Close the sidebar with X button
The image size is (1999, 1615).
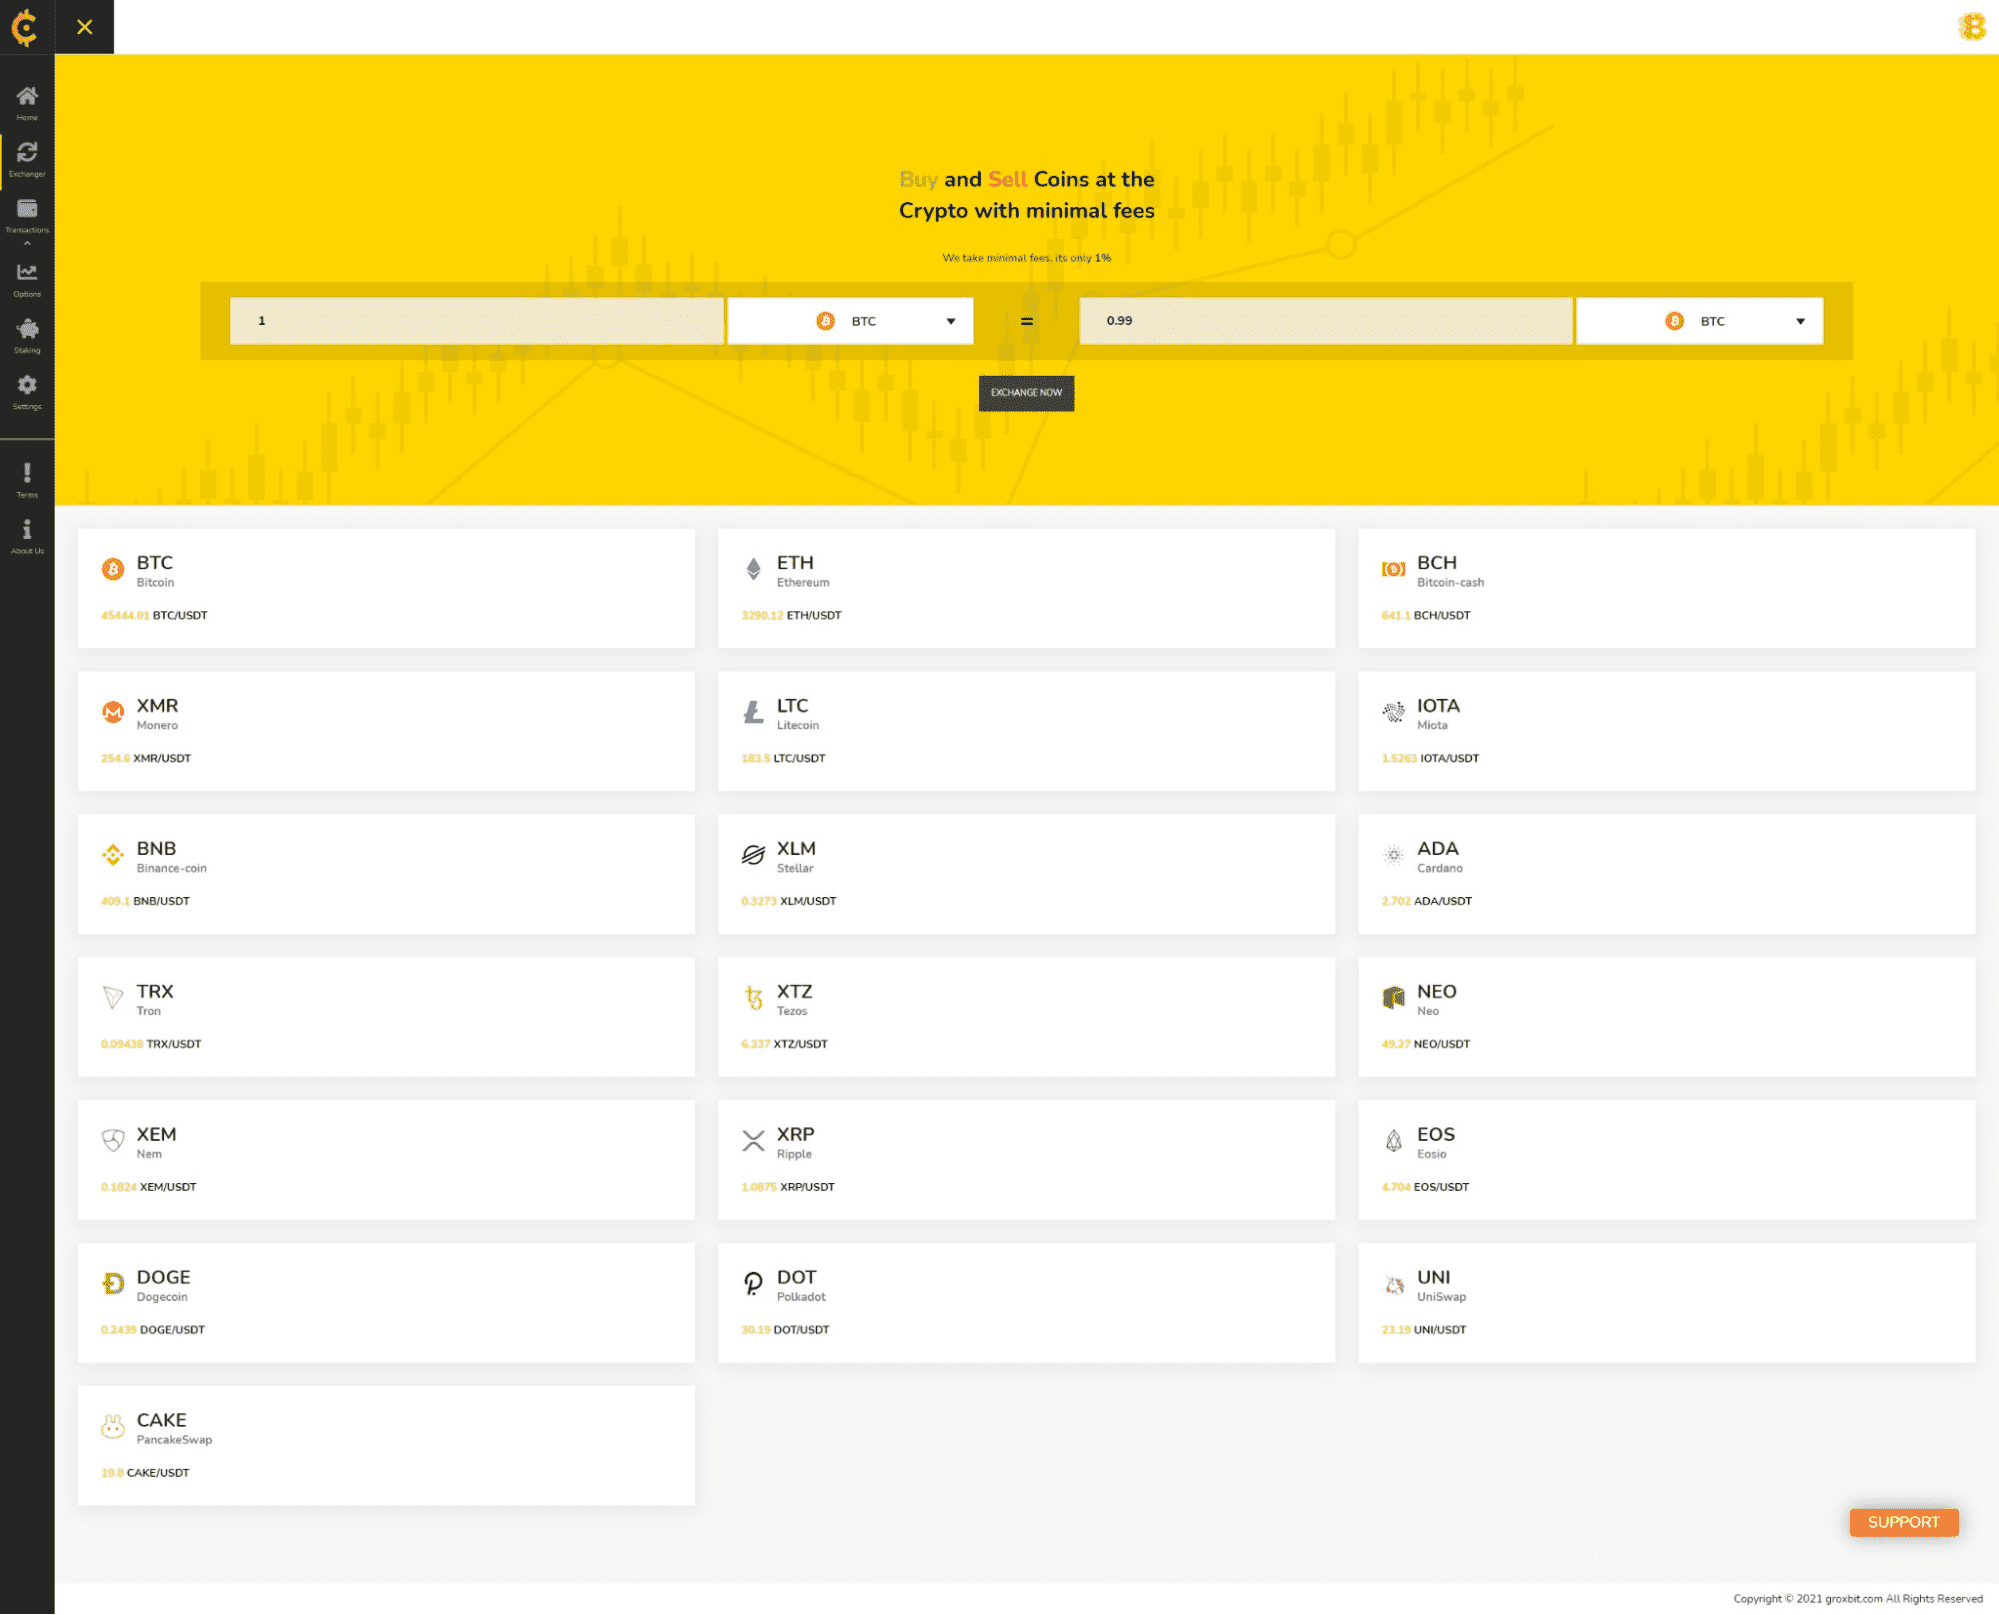(x=84, y=27)
